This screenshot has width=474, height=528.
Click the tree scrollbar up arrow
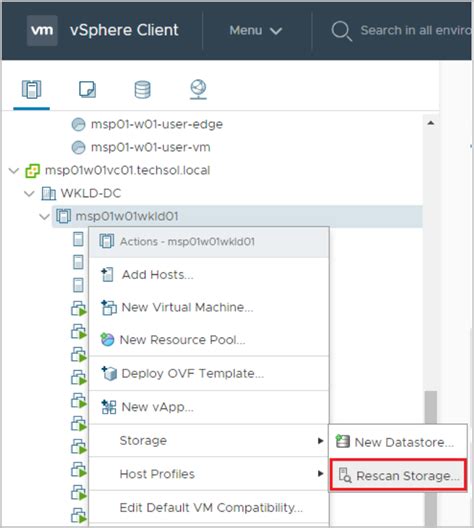(x=431, y=123)
